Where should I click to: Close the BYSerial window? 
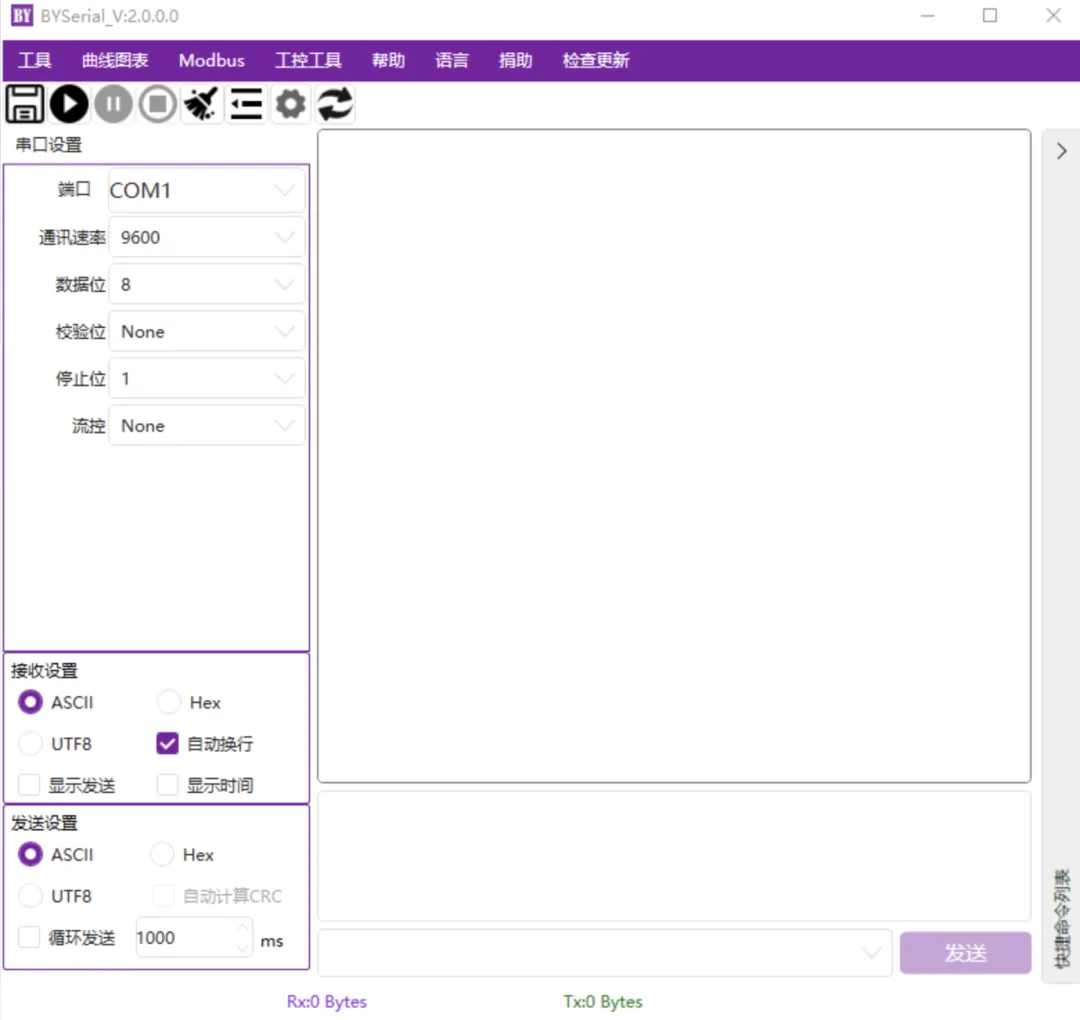click(x=1053, y=15)
